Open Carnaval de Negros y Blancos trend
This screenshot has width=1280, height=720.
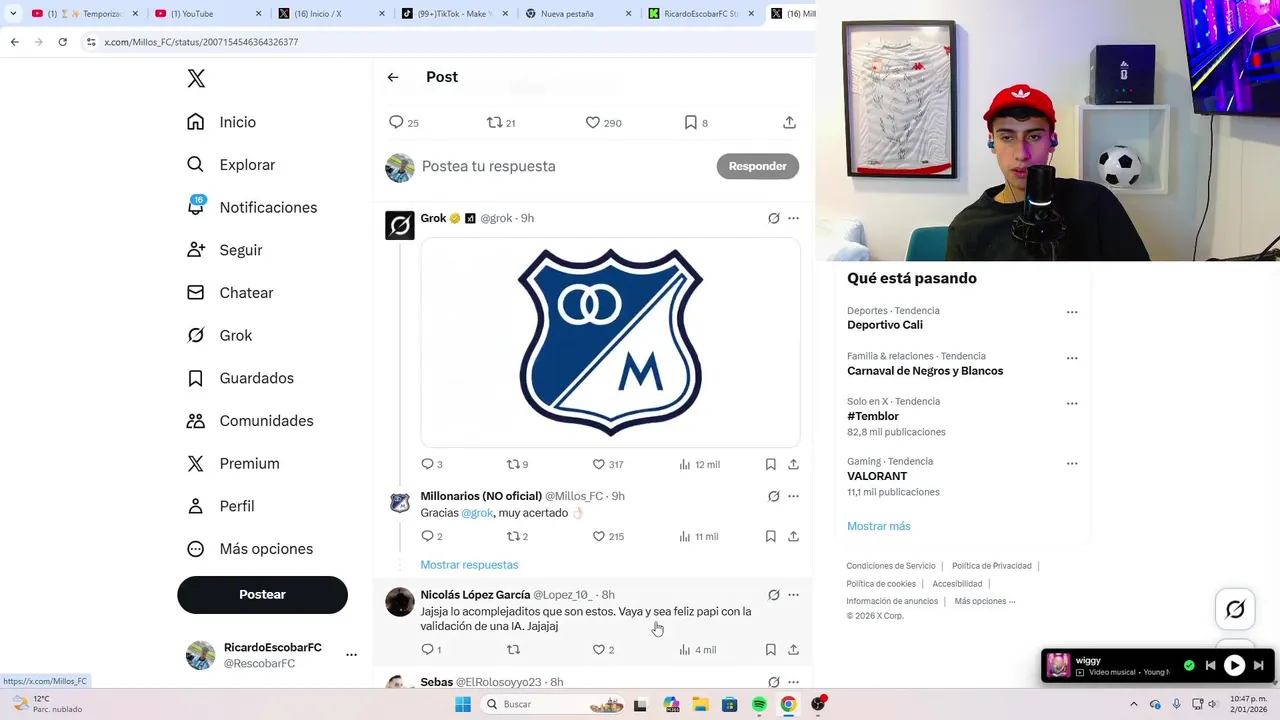pos(925,371)
